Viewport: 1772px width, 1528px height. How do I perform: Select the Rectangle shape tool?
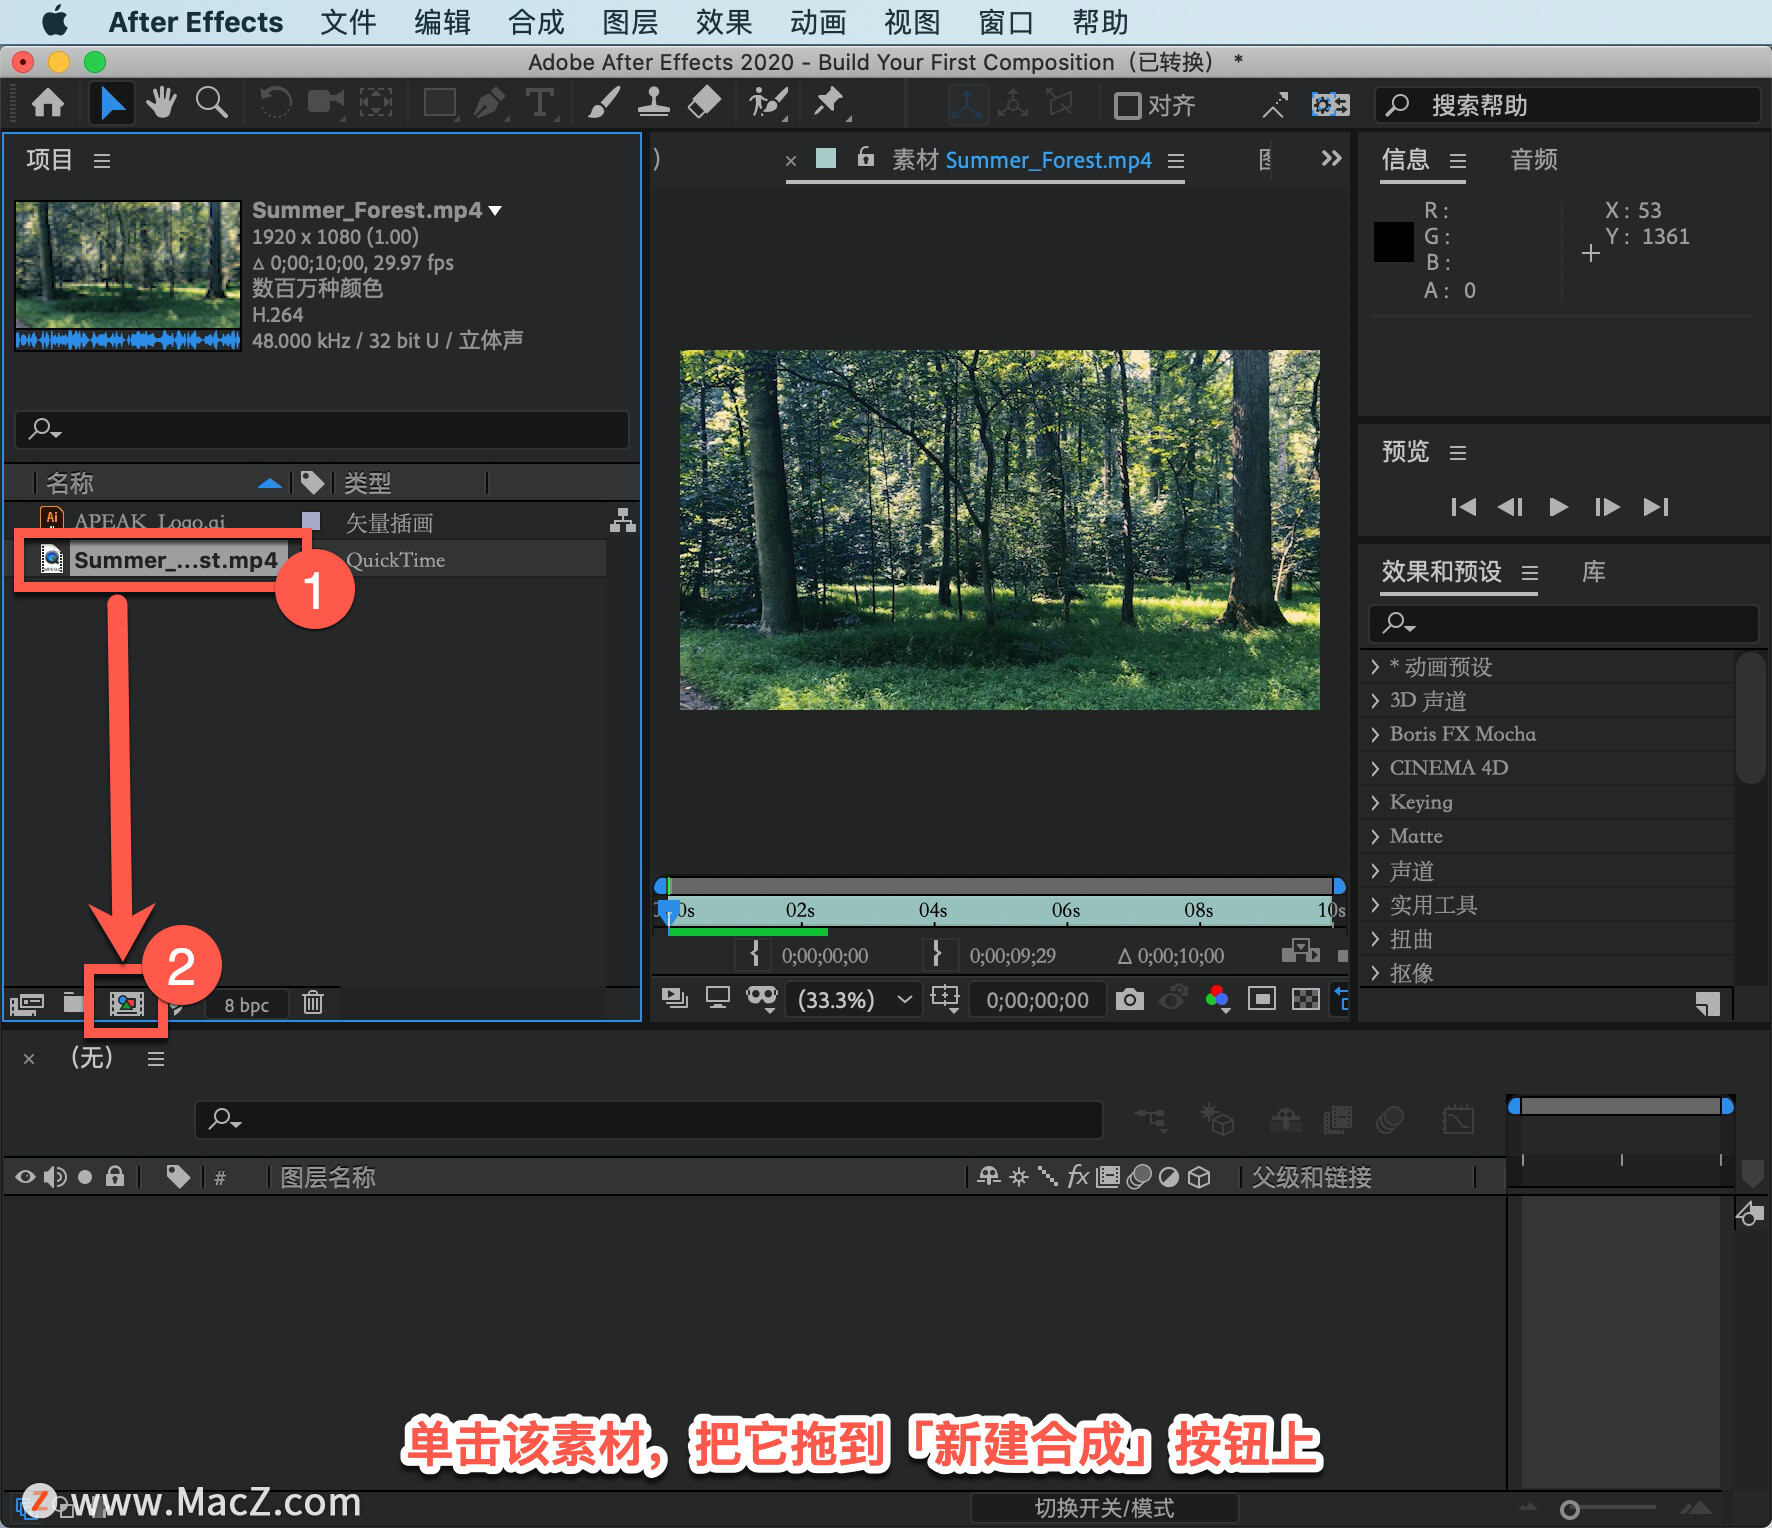tap(440, 103)
